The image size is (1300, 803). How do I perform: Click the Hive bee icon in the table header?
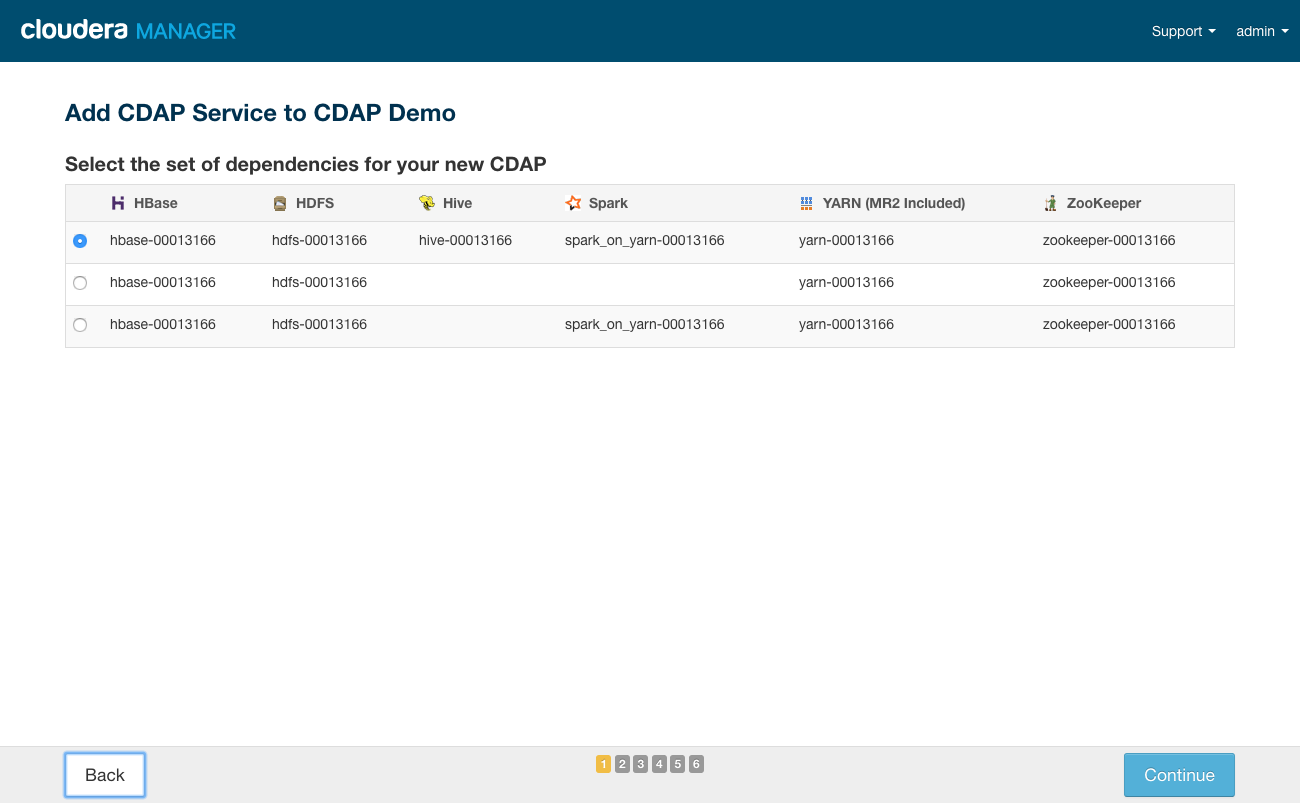click(x=428, y=202)
